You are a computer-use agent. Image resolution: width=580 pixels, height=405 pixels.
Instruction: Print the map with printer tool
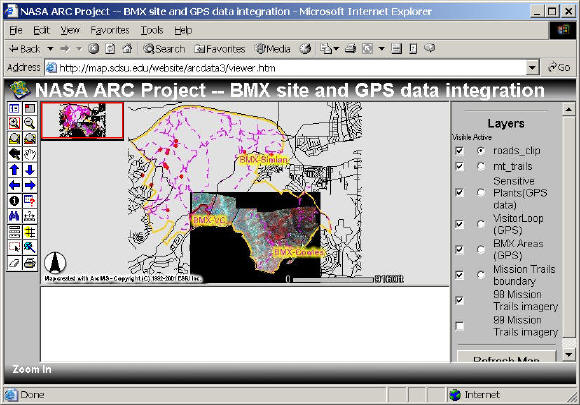click(x=30, y=263)
